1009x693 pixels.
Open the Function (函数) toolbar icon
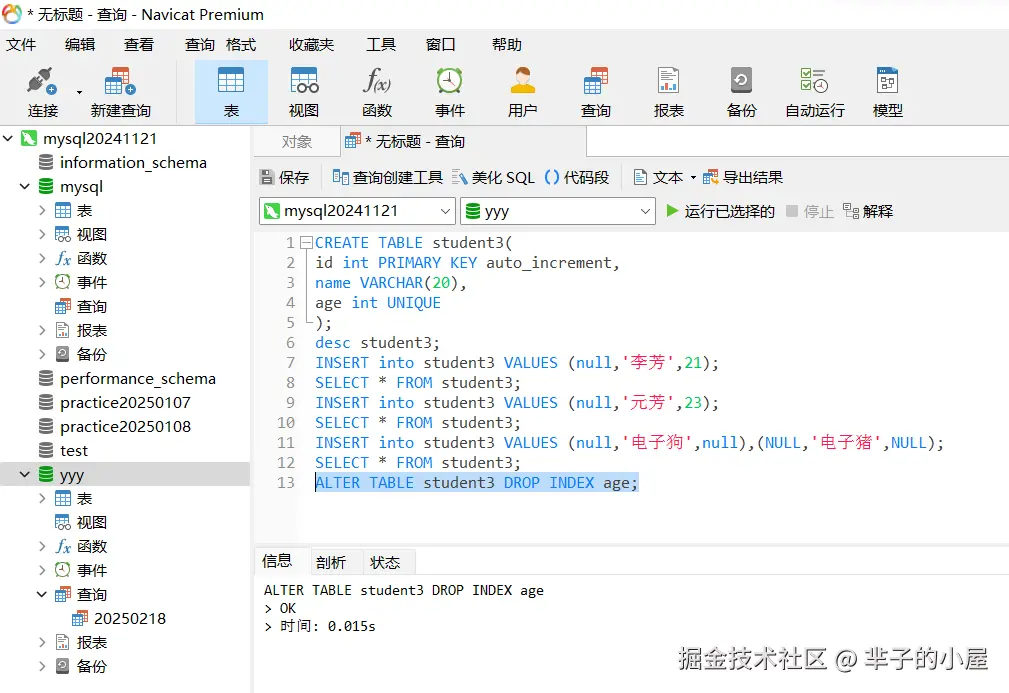(377, 82)
